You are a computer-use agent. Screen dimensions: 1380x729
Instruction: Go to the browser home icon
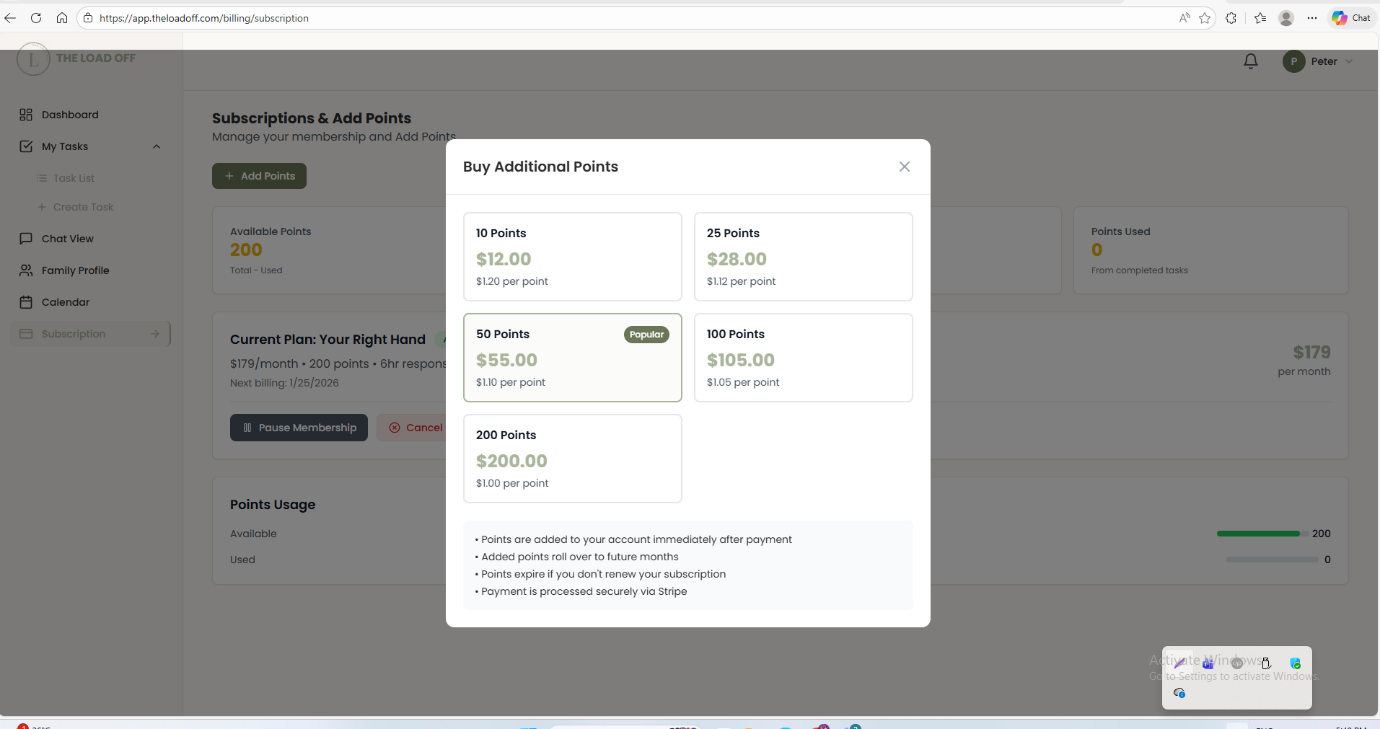62,18
